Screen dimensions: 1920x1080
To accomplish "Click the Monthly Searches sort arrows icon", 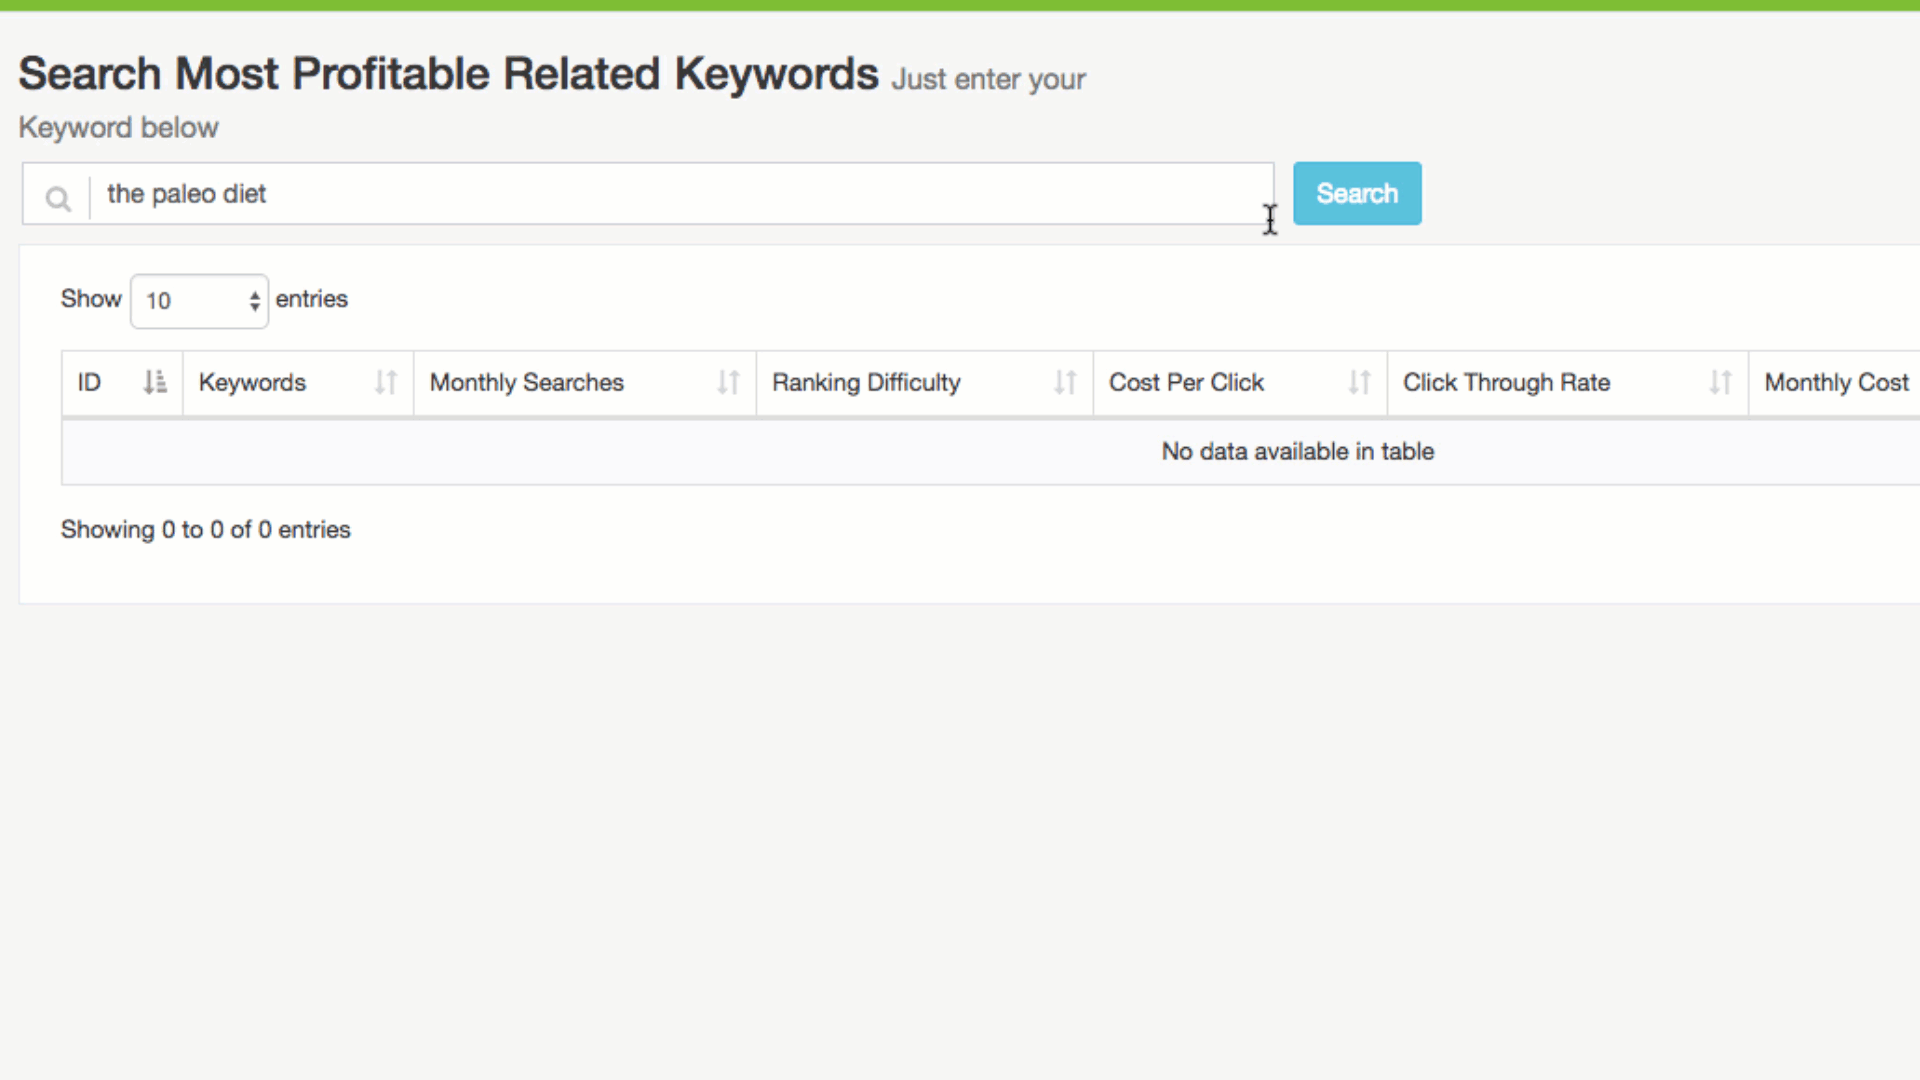I will (x=728, y=382).
